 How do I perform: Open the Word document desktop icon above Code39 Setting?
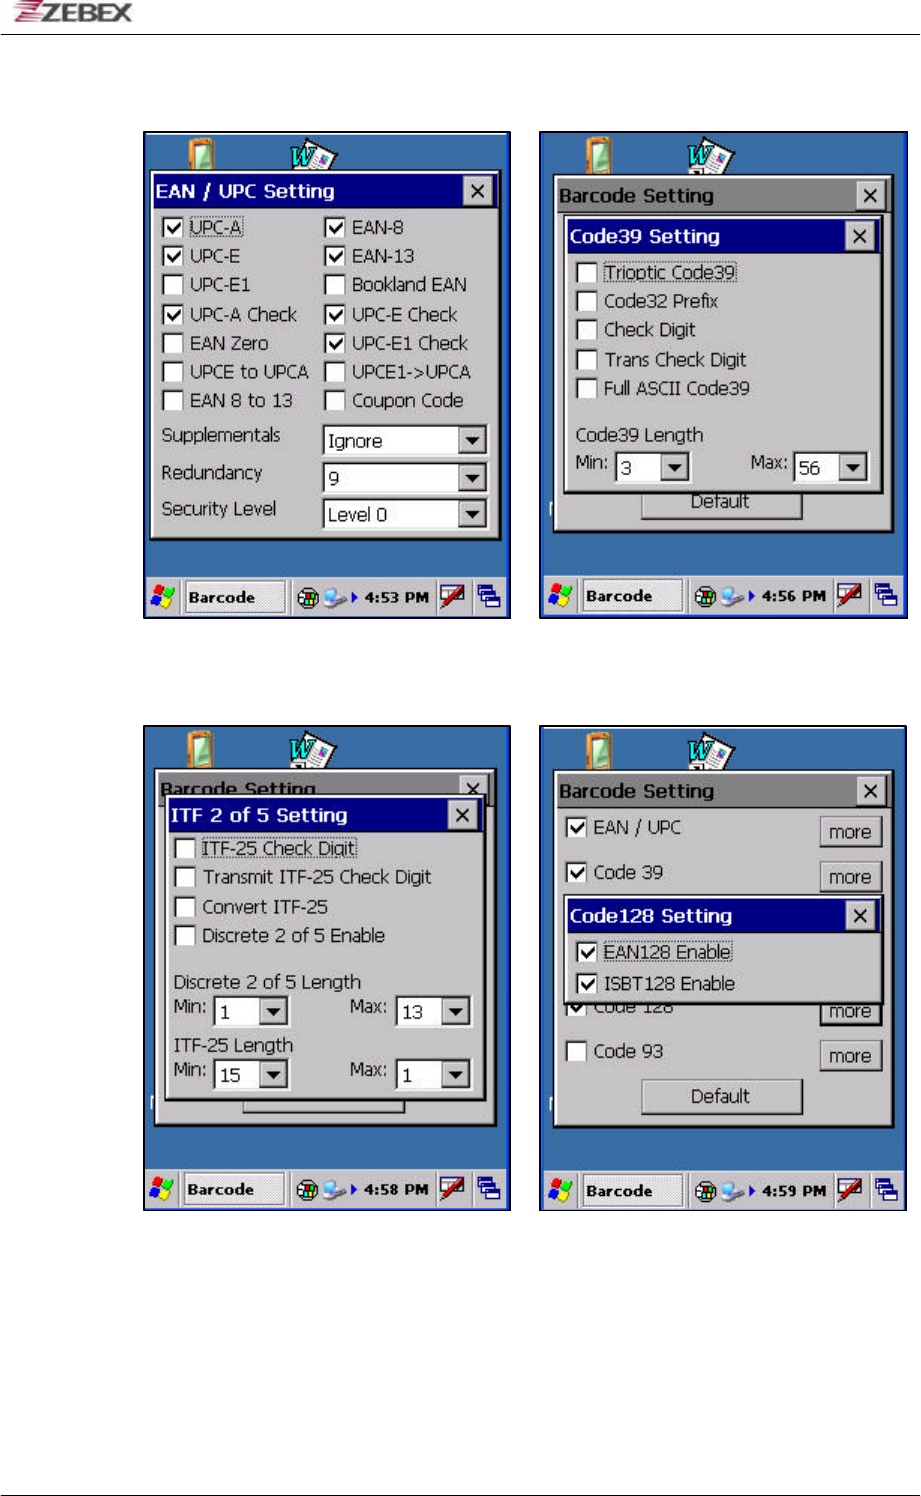click(711, 155)
